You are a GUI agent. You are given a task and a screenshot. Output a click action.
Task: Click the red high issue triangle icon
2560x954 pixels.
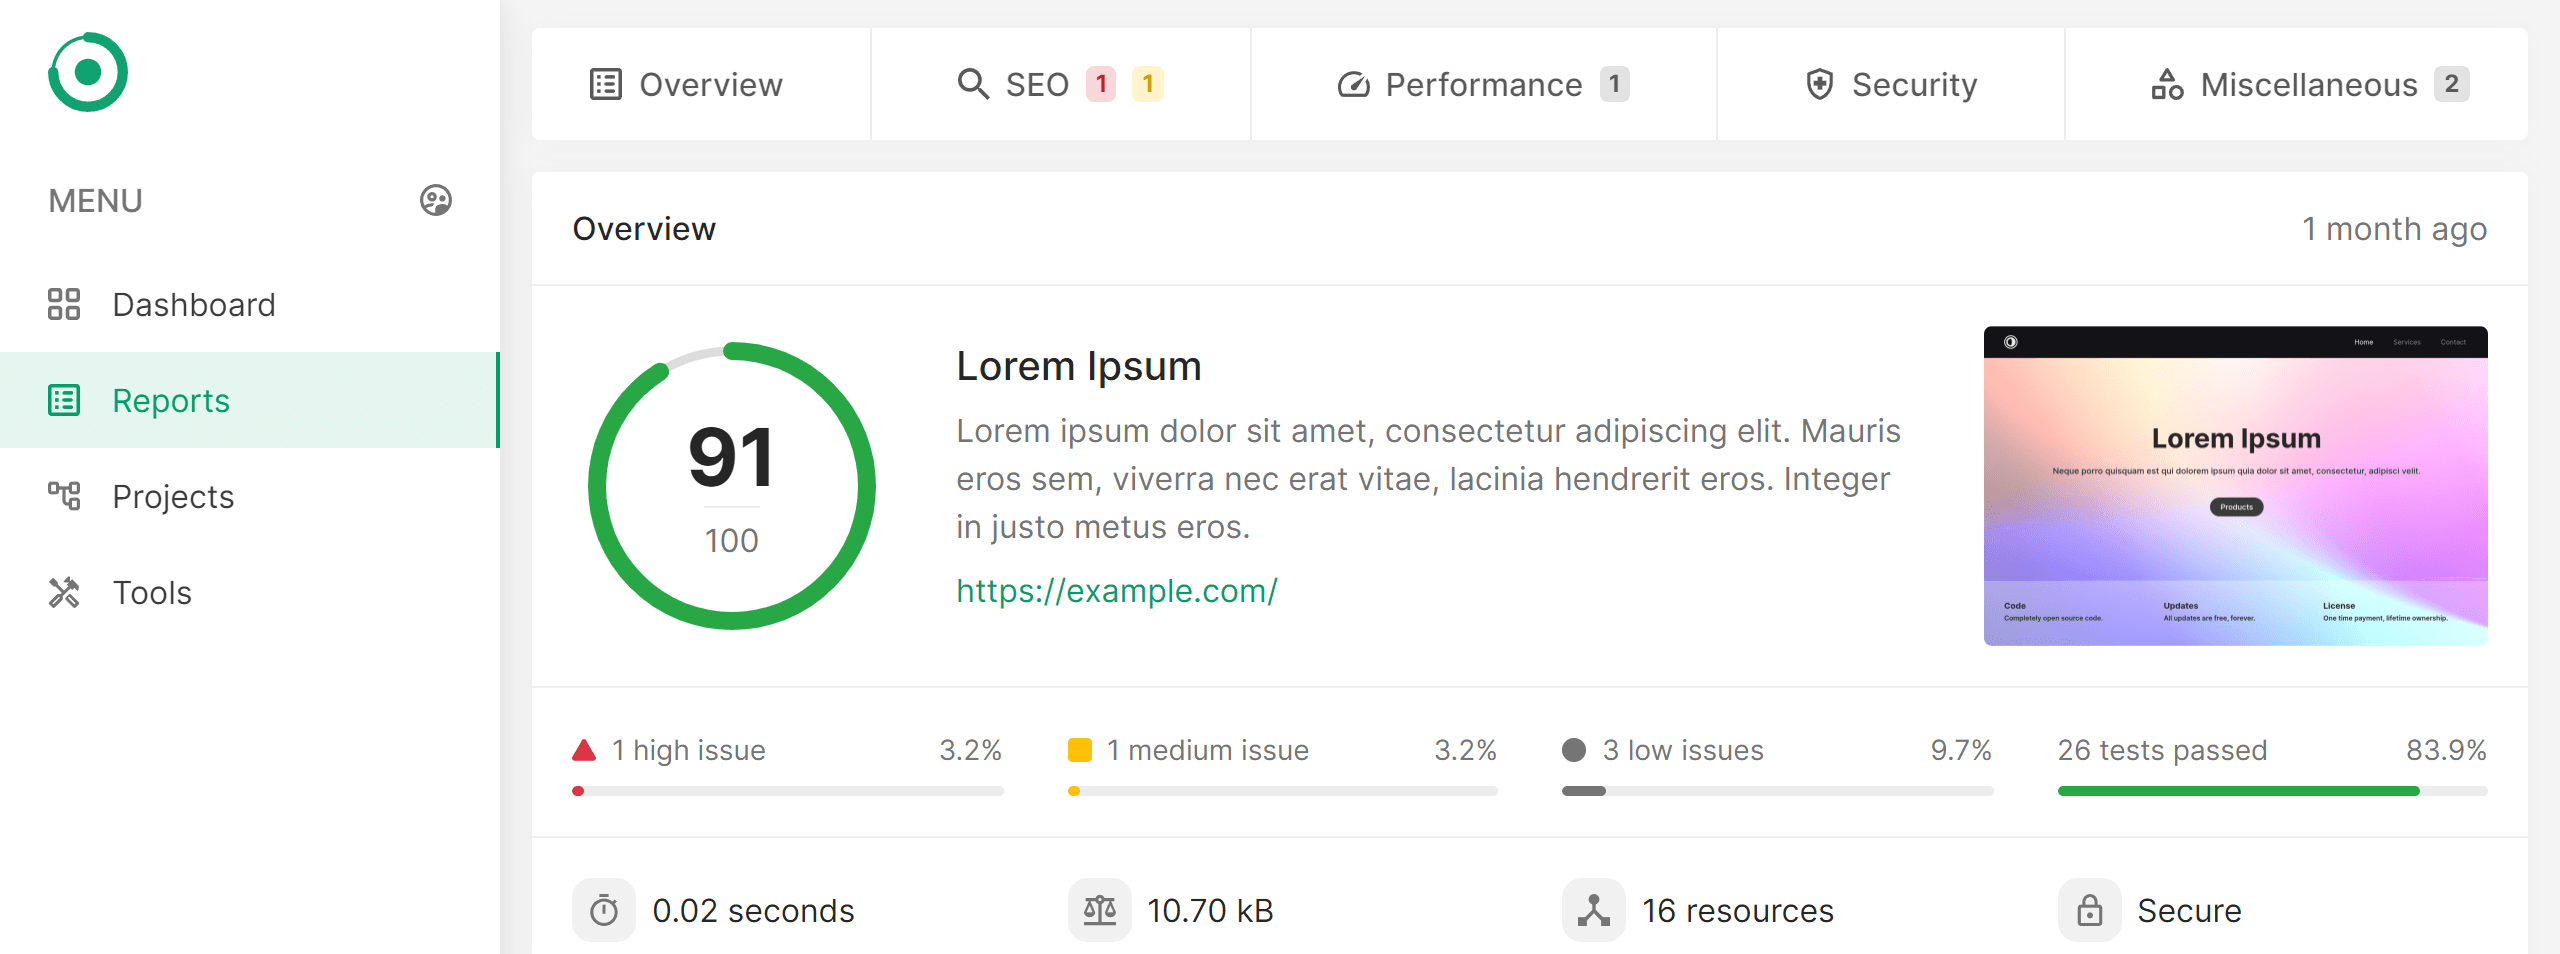[x=584, y=750]
